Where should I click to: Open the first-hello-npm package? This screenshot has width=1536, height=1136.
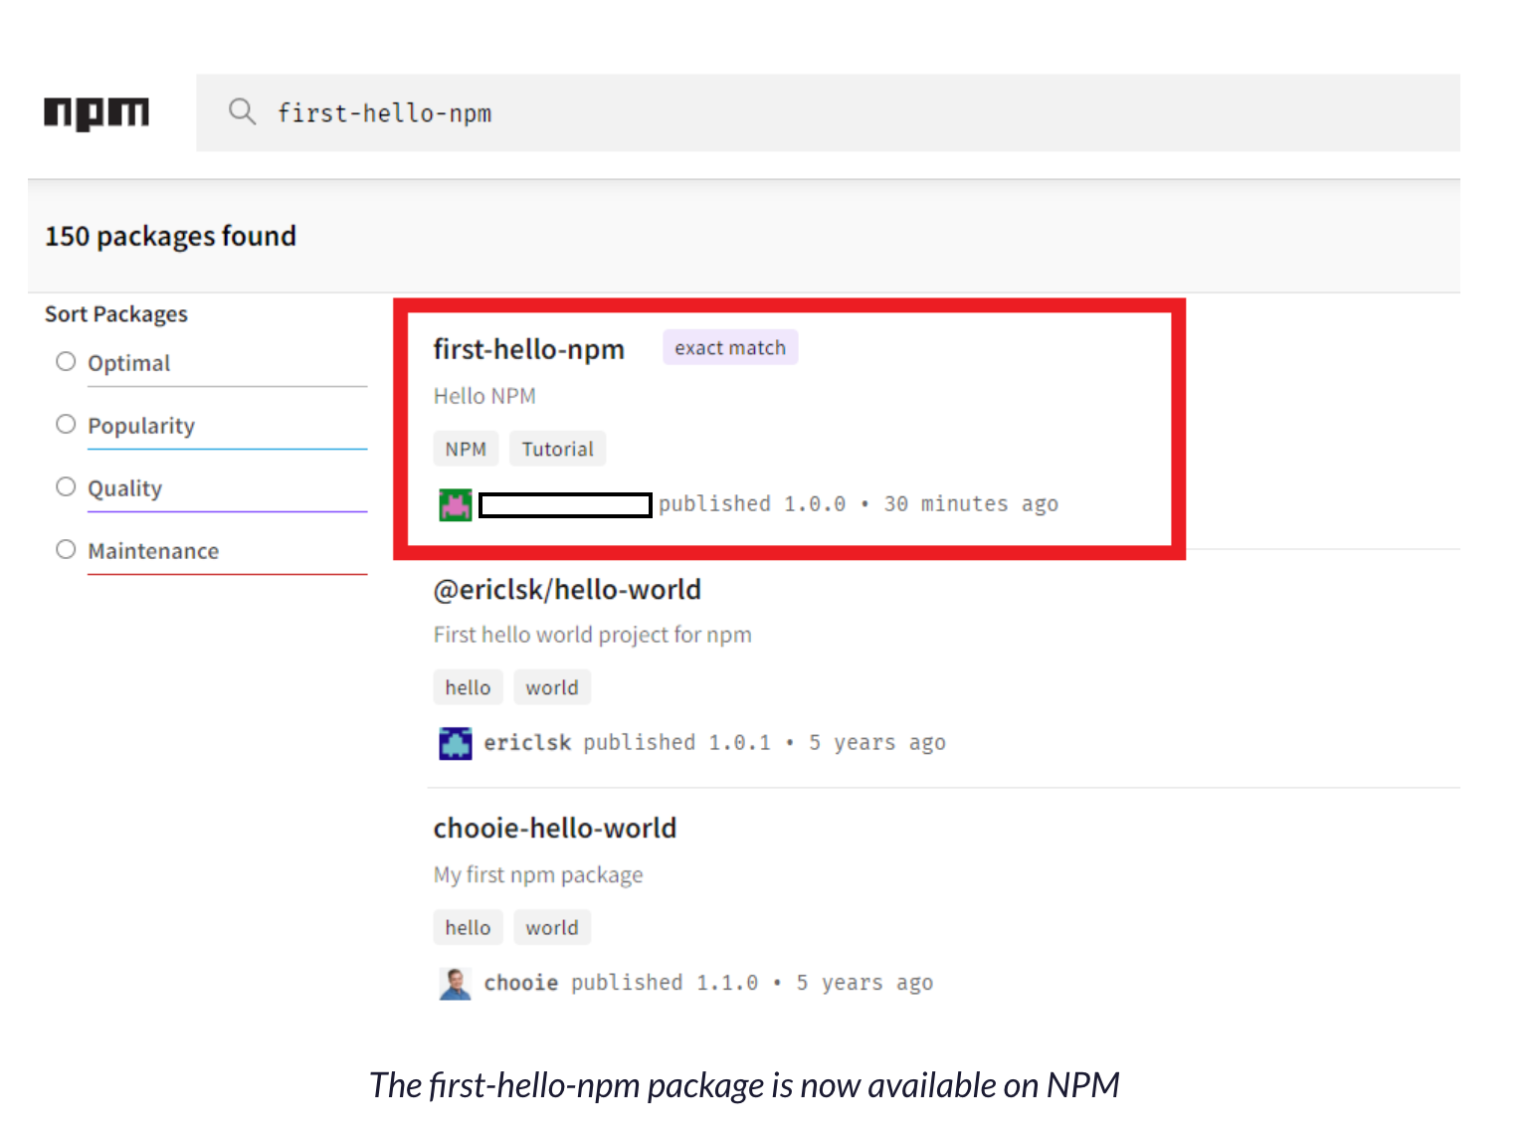point(529,349)
